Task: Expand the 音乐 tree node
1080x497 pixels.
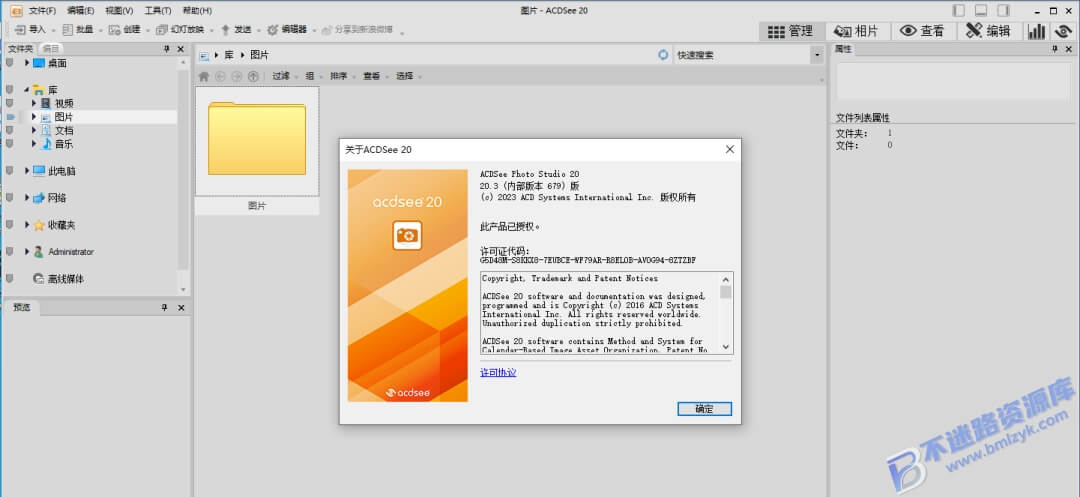Action: (34, 144)
